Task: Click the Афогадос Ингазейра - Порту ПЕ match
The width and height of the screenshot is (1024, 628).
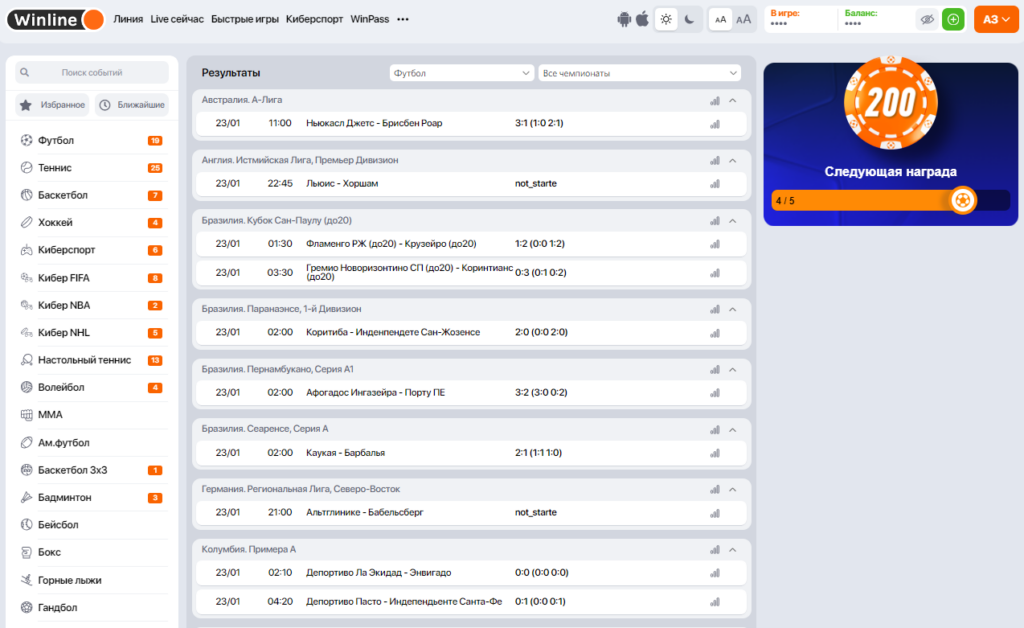Action: [471, 392]
